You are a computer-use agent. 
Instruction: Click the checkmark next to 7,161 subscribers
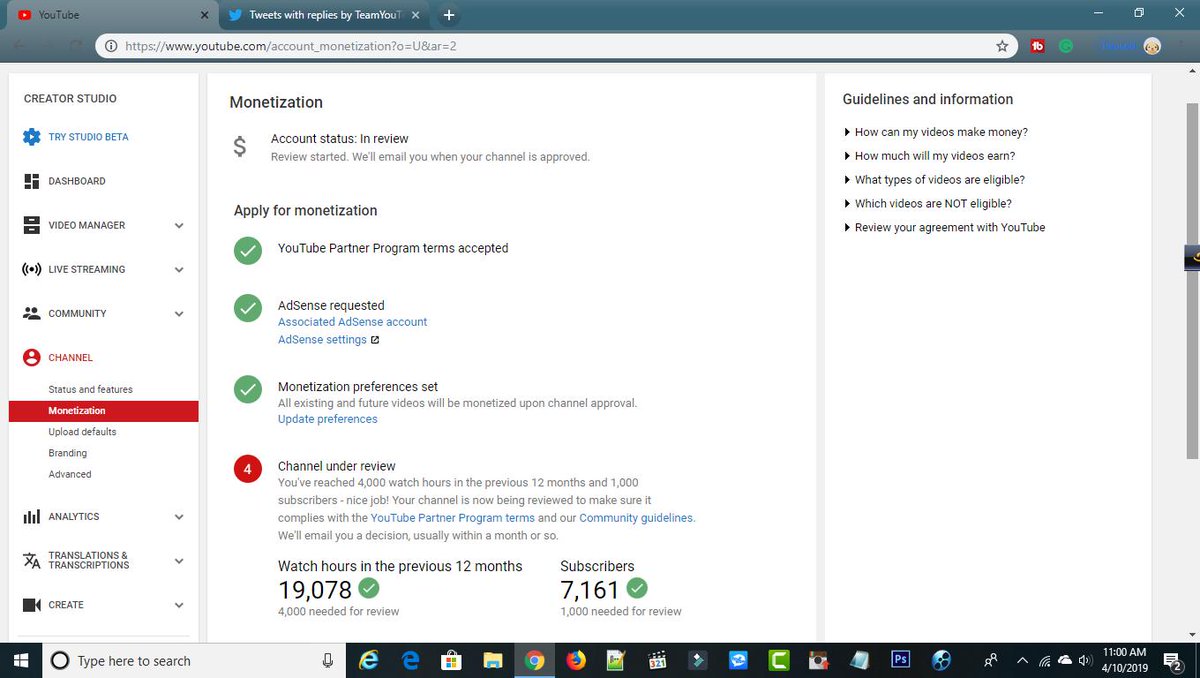(636, 587)
